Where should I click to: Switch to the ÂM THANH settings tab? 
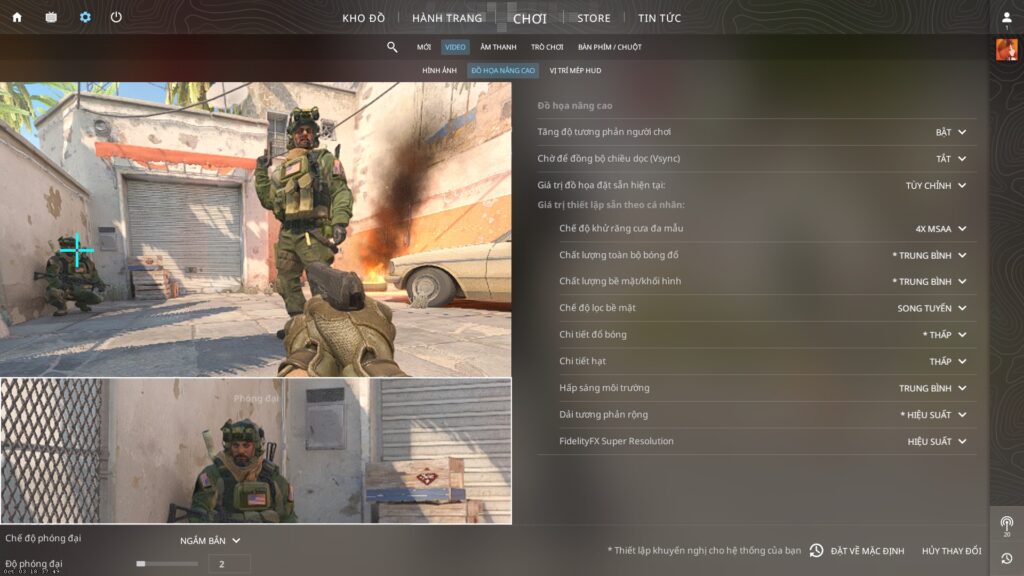point(497,47)
